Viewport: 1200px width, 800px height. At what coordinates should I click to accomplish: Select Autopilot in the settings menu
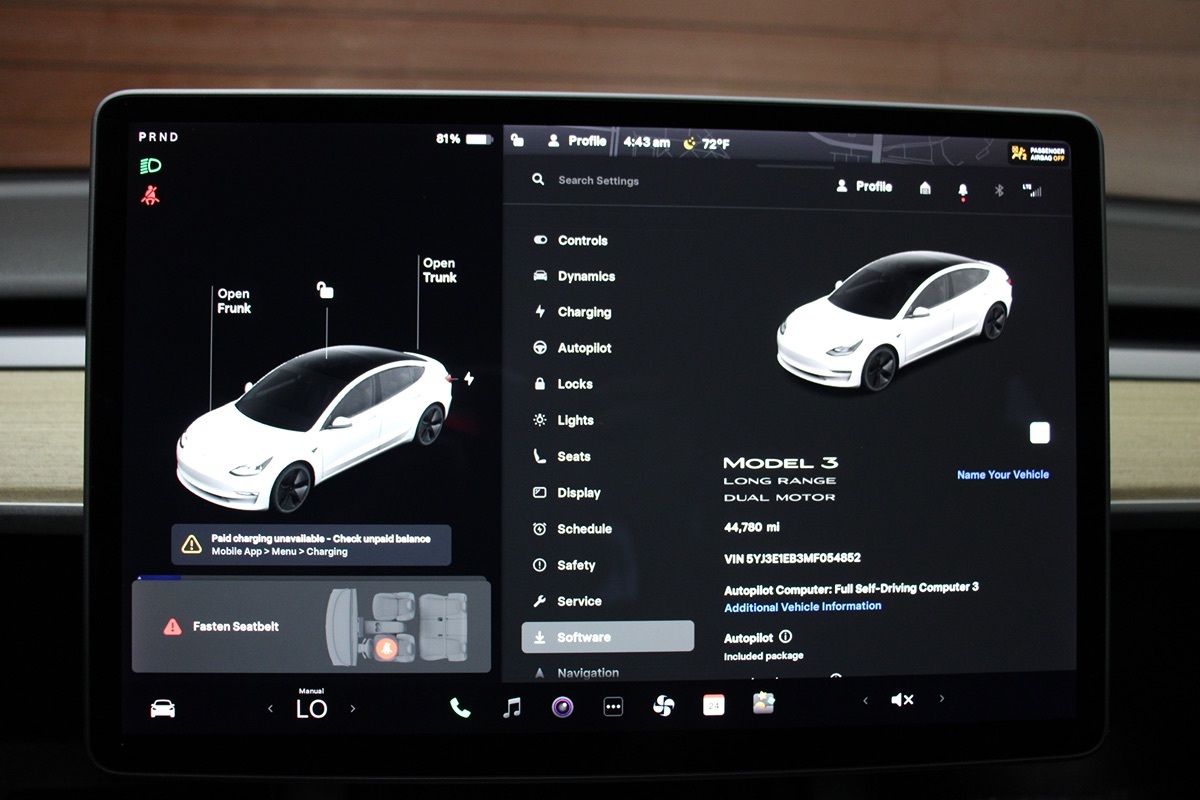click(584, 348)
